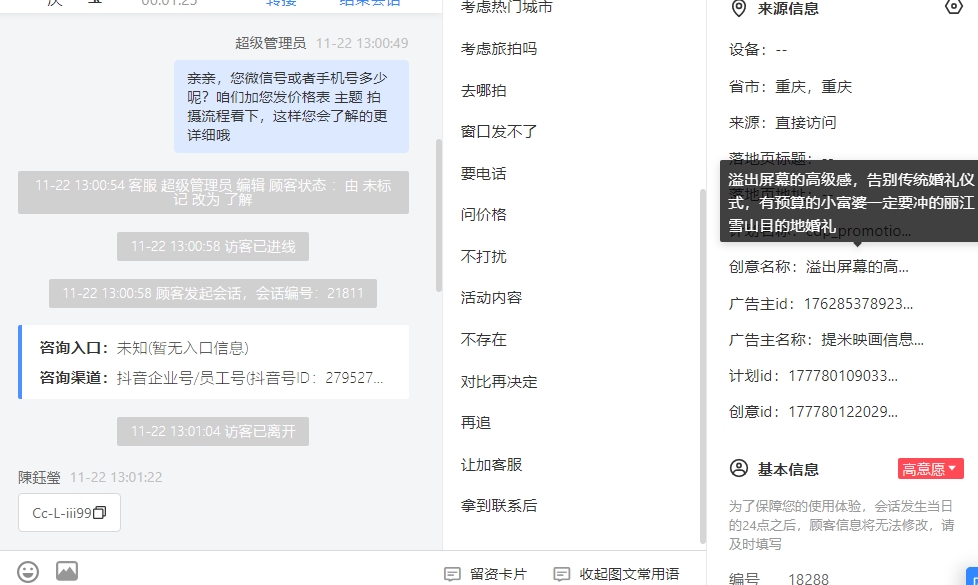
Task: Click the 咨询入口 未知 info line
Action: point(144,348)
